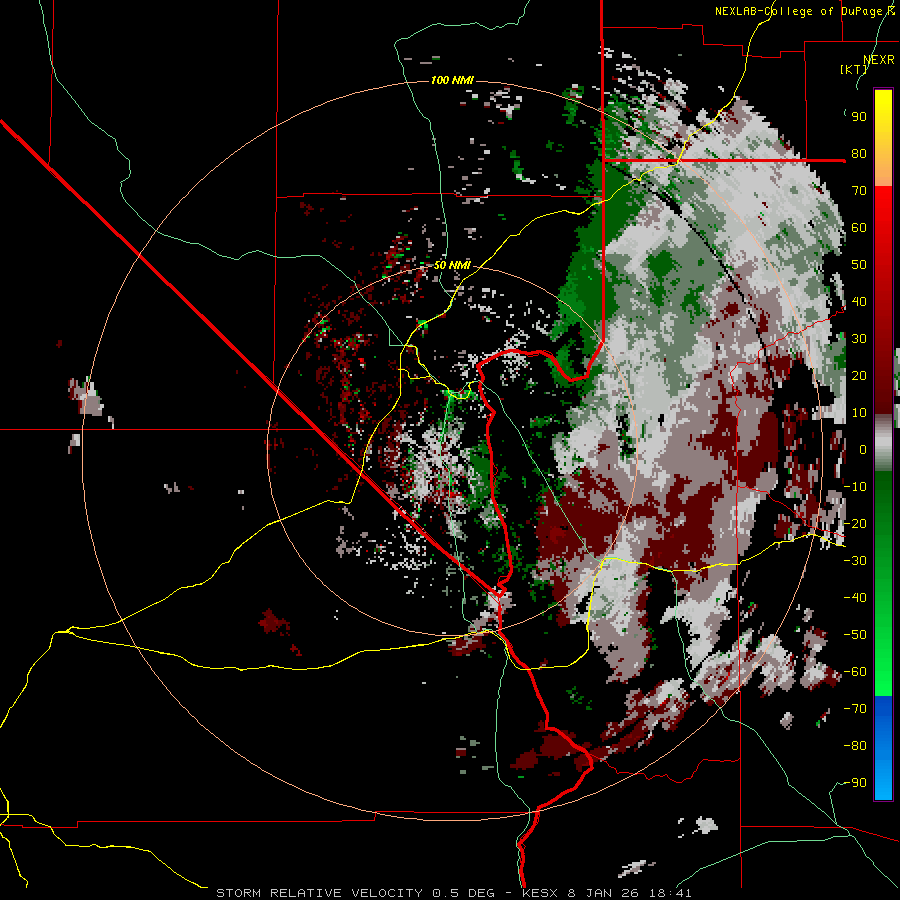900x900 pixels.
Task: Click the 40 value on the velocity scale
Action: click(859, 301)
